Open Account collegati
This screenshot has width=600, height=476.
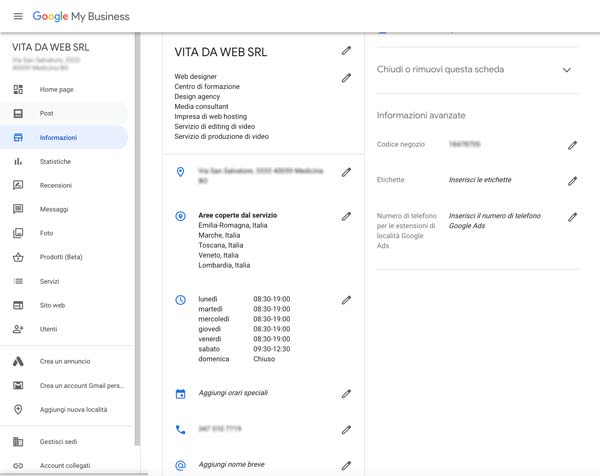coord(65,466)
